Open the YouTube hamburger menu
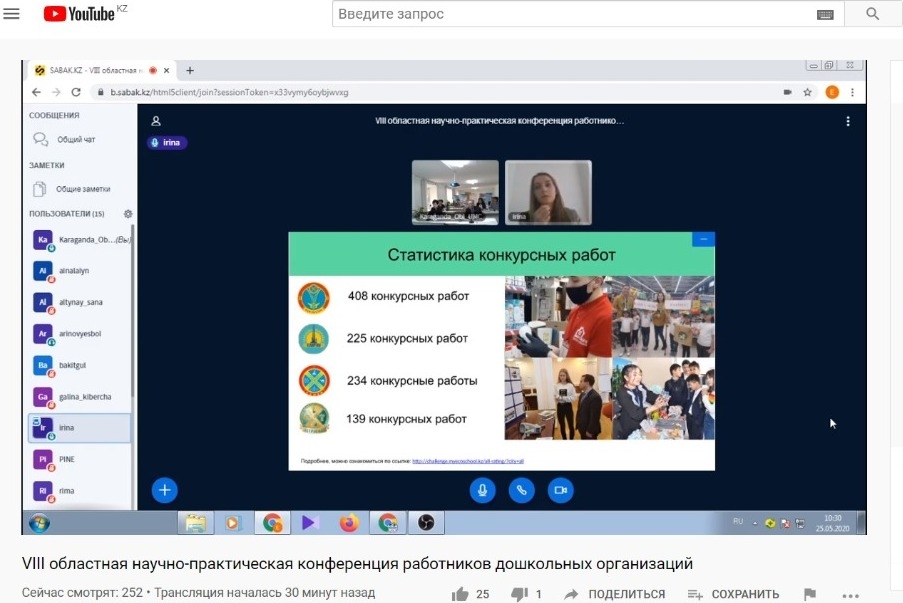This screenshot has width=903, height=603. [12, 14]
